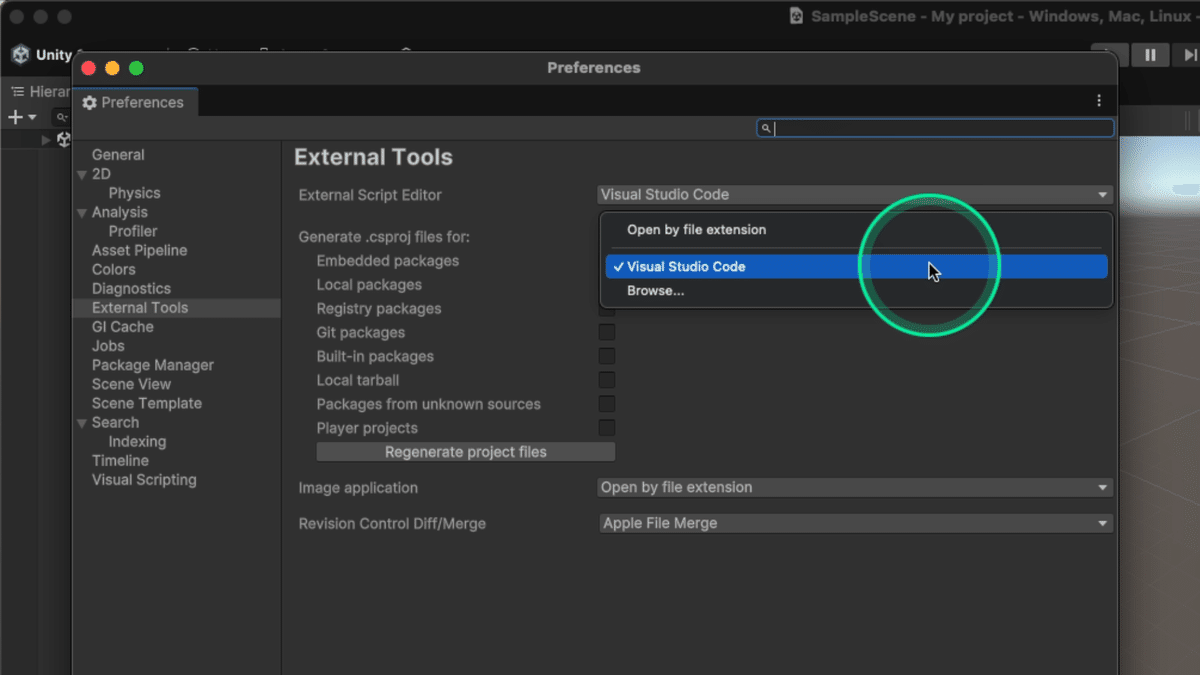1200x675 pixels.
Task: Switch to the Preferences tab
Action: 135,102
